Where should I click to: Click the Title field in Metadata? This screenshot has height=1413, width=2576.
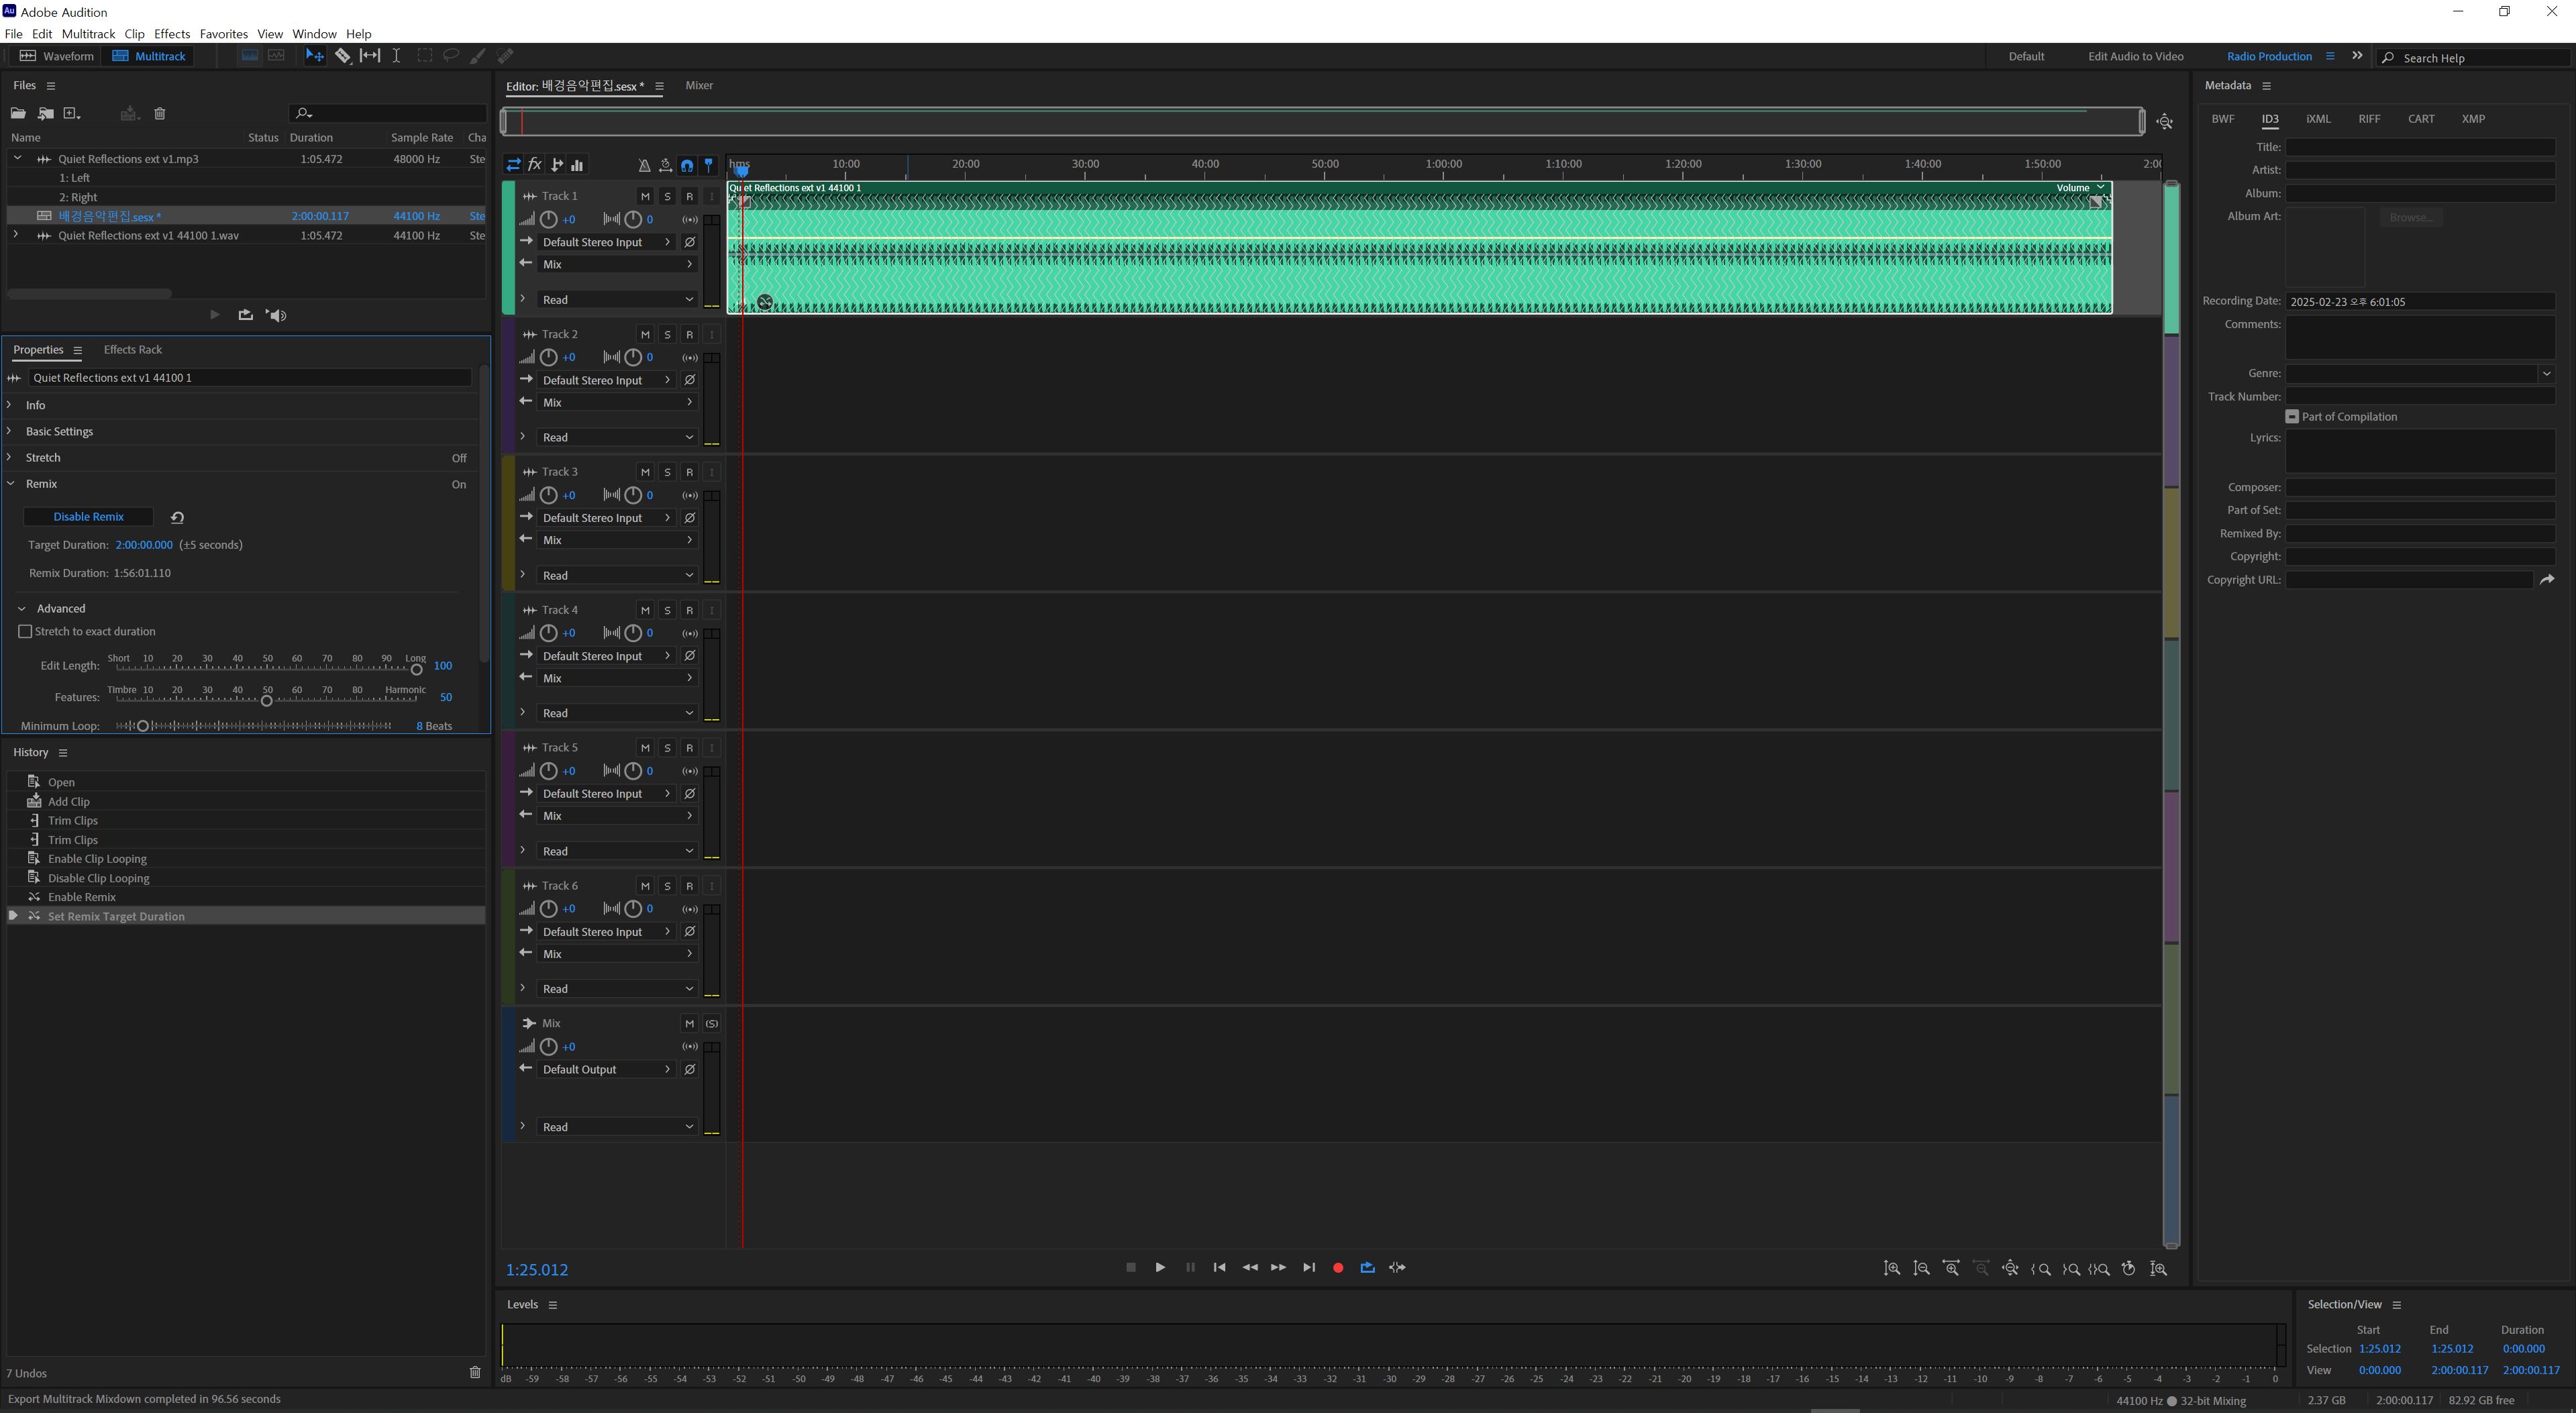(2419, 147)
